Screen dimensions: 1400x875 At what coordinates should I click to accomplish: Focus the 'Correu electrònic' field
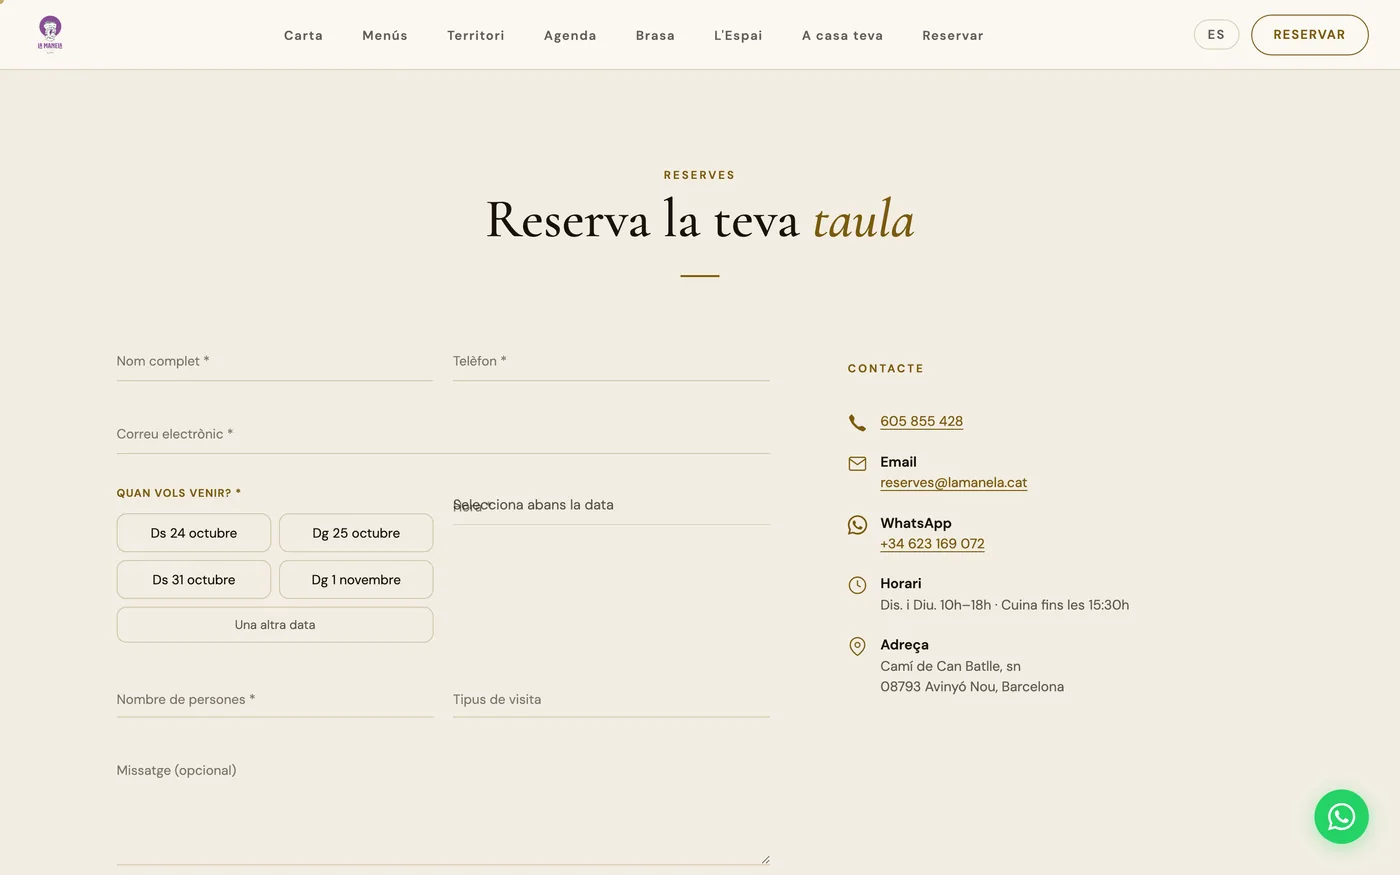pyautogui.click(x=443, y=434)
